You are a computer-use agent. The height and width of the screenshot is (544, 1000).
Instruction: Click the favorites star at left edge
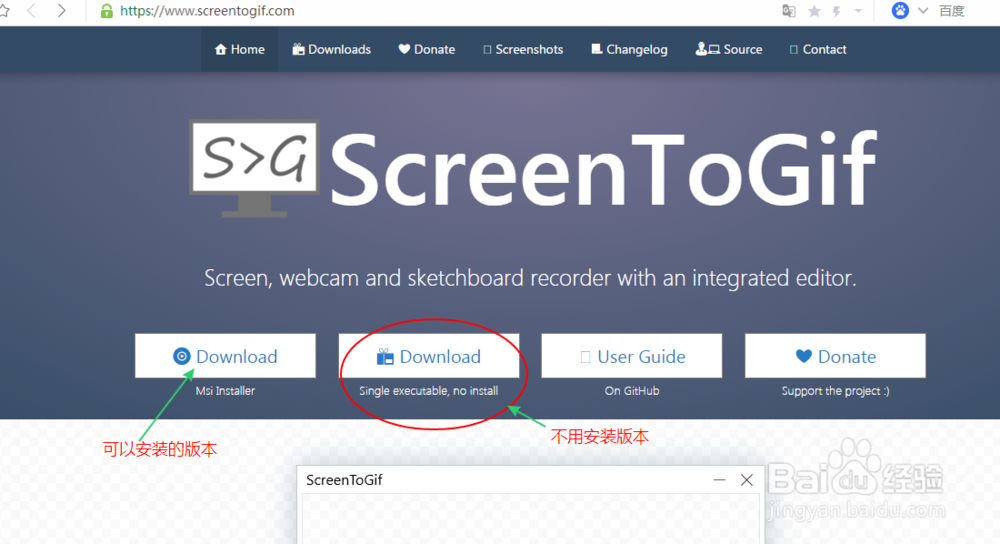click(x=4, y=10)
